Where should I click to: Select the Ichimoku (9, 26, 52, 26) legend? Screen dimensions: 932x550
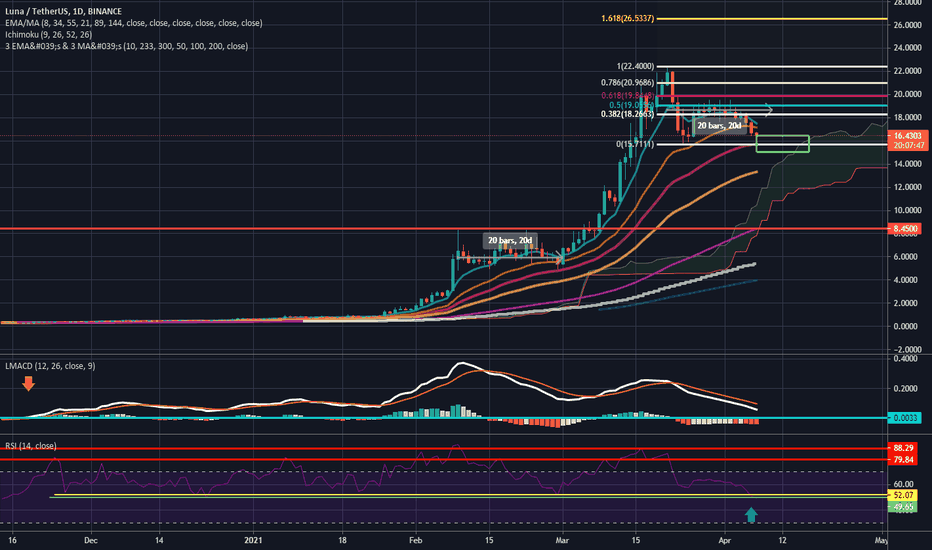click(x=49, y=34)
